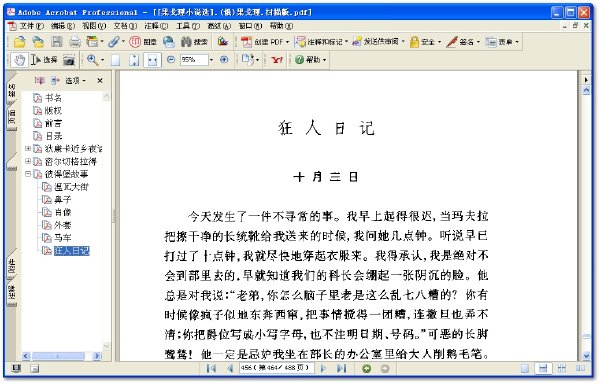Open the 选项 options menu in bookmarks panel
The height and width of the screenshot is (384, 600).
click(76, 81)
